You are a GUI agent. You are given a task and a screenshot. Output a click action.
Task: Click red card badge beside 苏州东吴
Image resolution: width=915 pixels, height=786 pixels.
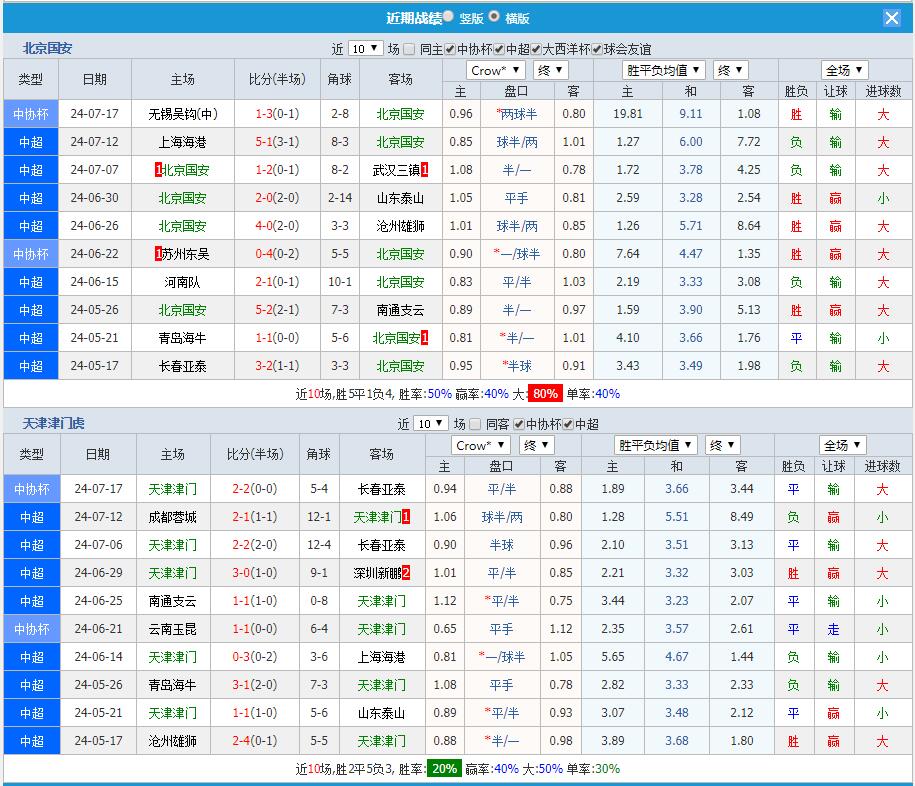tap(159, 254)
